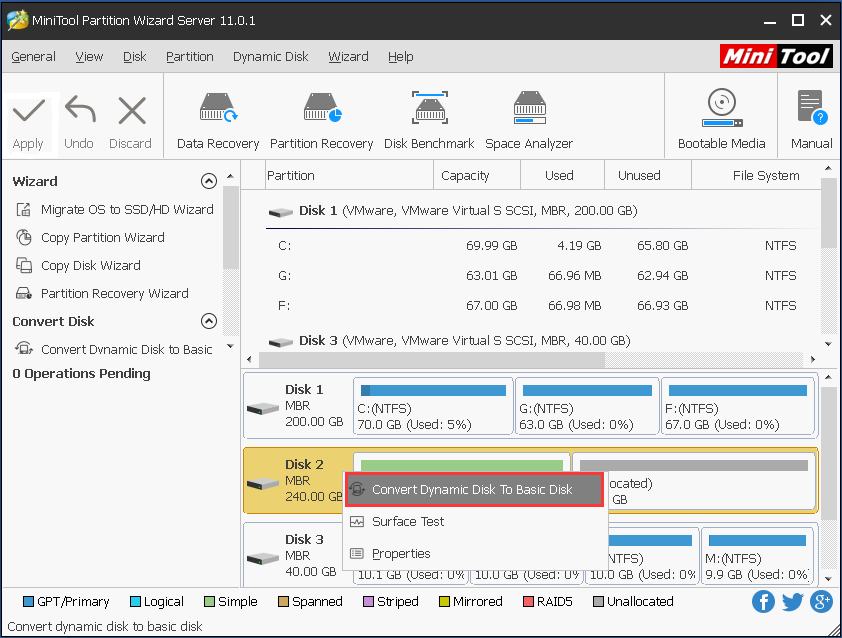Launch the Copy Disk Wizard
Viewport: 842px width, 638px height.
(91, 265)
